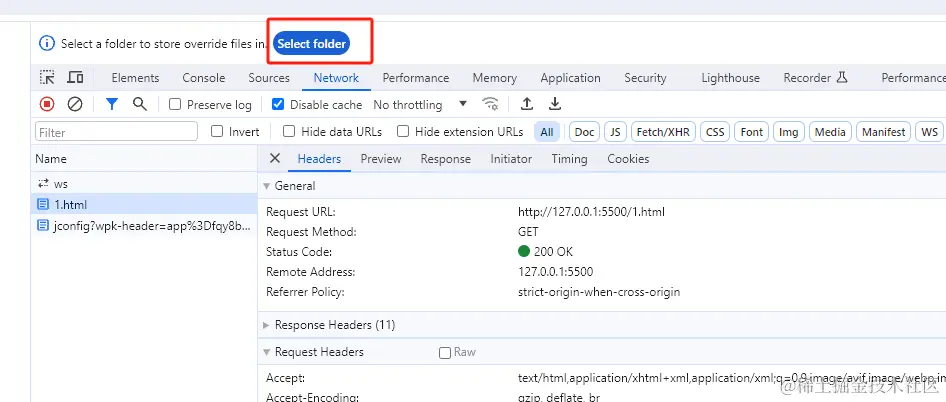This screenshot has width=946, height=402.
Task: Open the Performance tab
Action: pos(416,78)
